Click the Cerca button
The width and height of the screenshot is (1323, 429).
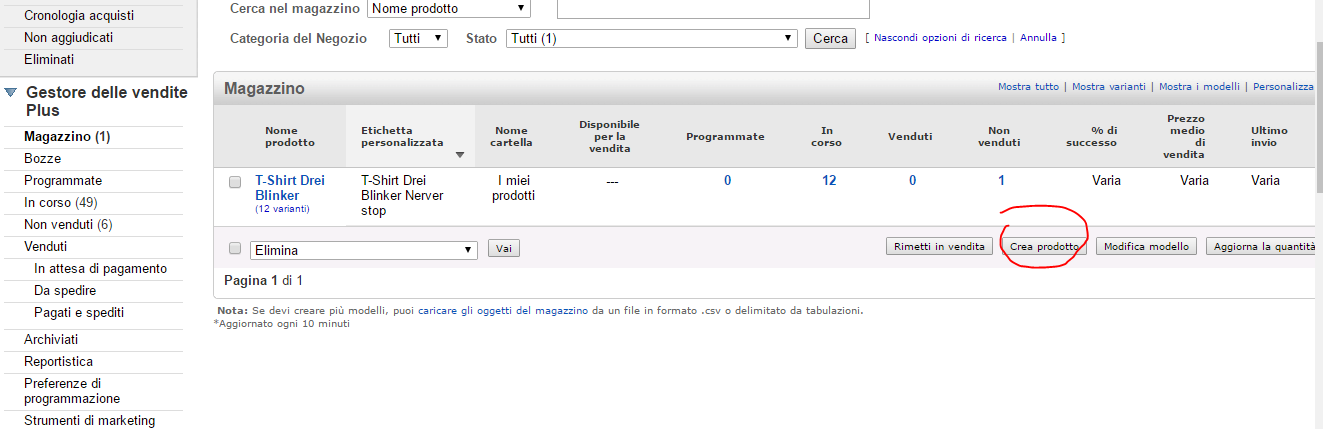830,39
